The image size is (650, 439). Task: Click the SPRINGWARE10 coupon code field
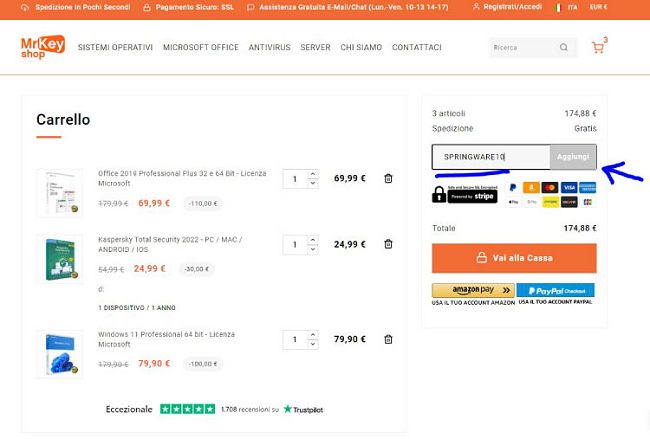pos(491,157)
